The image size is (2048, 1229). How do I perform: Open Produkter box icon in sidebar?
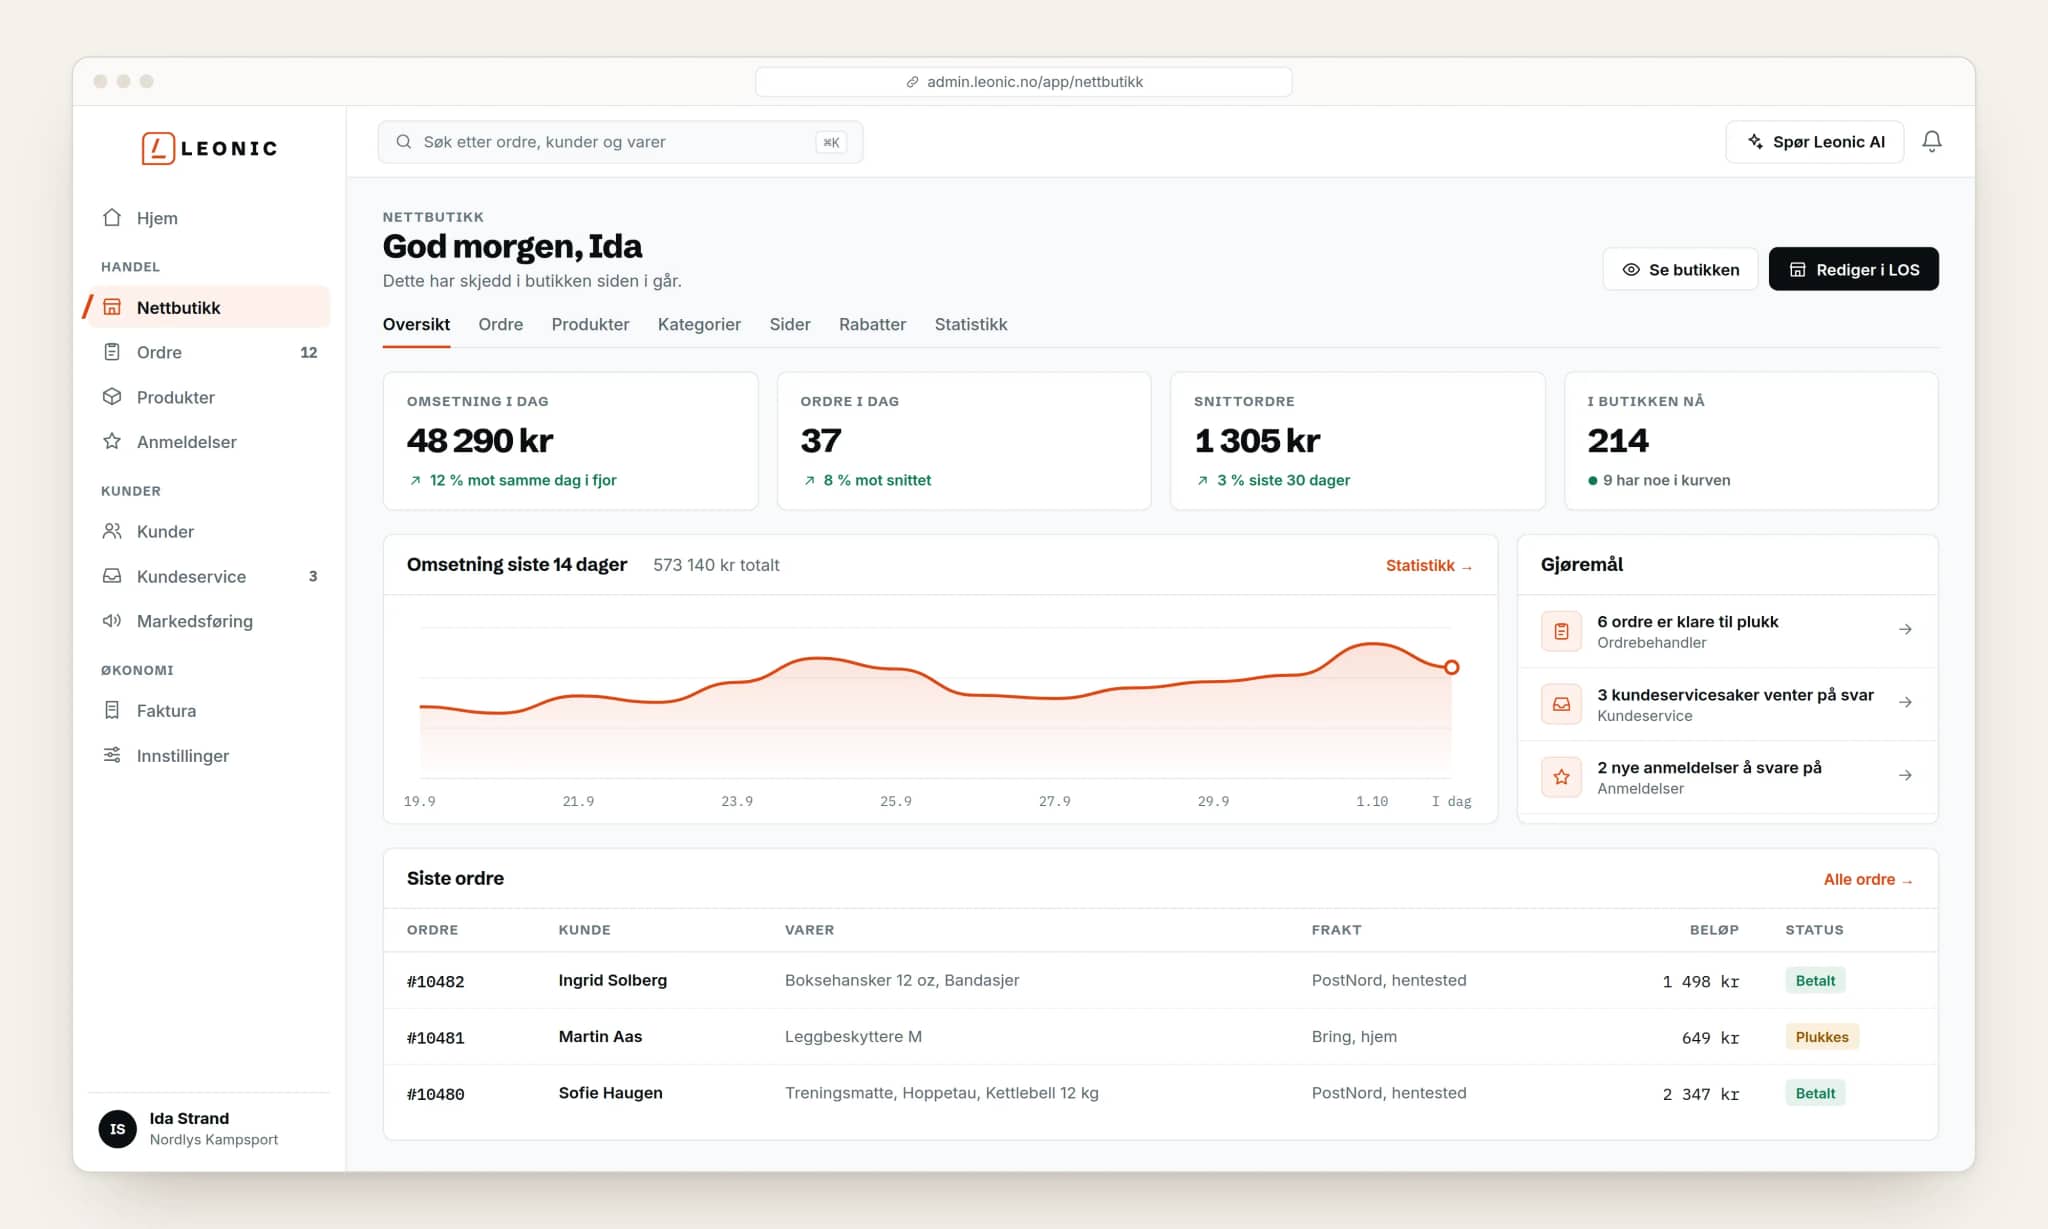point(112,397)
